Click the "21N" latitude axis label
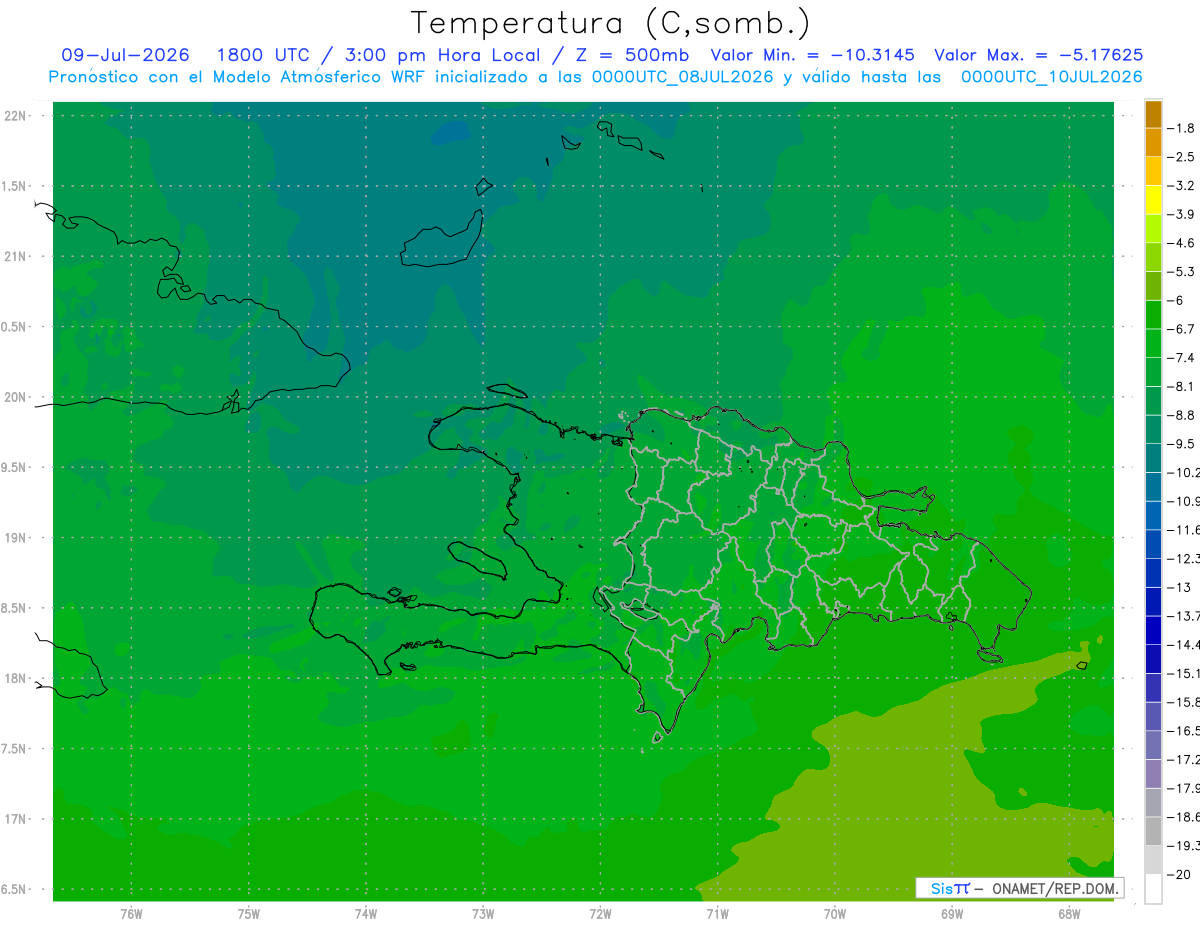 pos(17,257)
